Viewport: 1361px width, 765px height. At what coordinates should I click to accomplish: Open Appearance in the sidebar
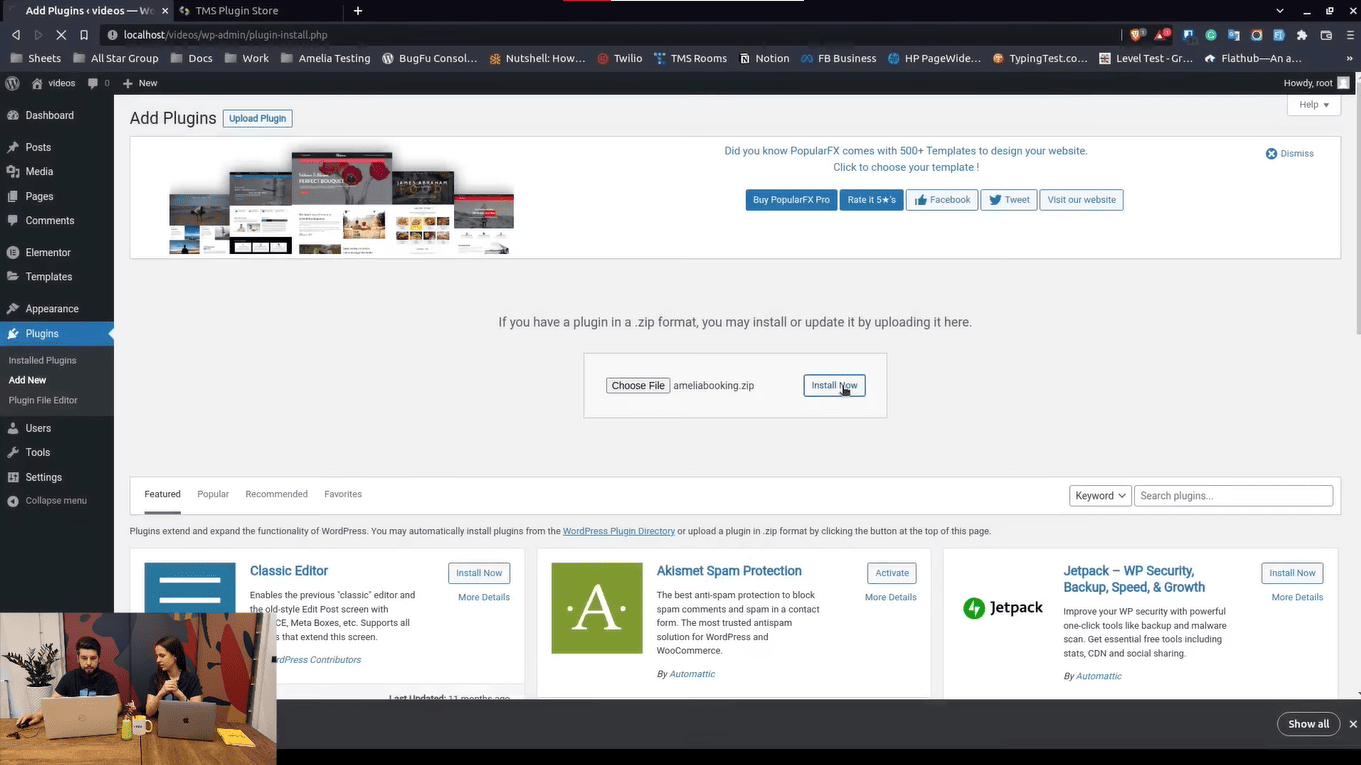(52, 309)
